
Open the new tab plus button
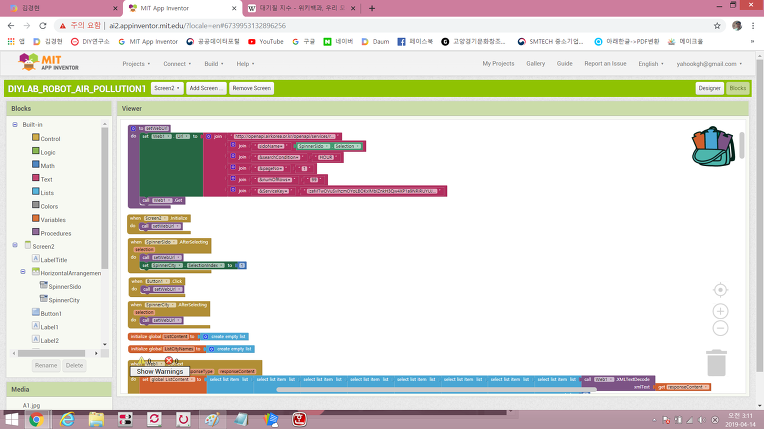tap(372, 8)
